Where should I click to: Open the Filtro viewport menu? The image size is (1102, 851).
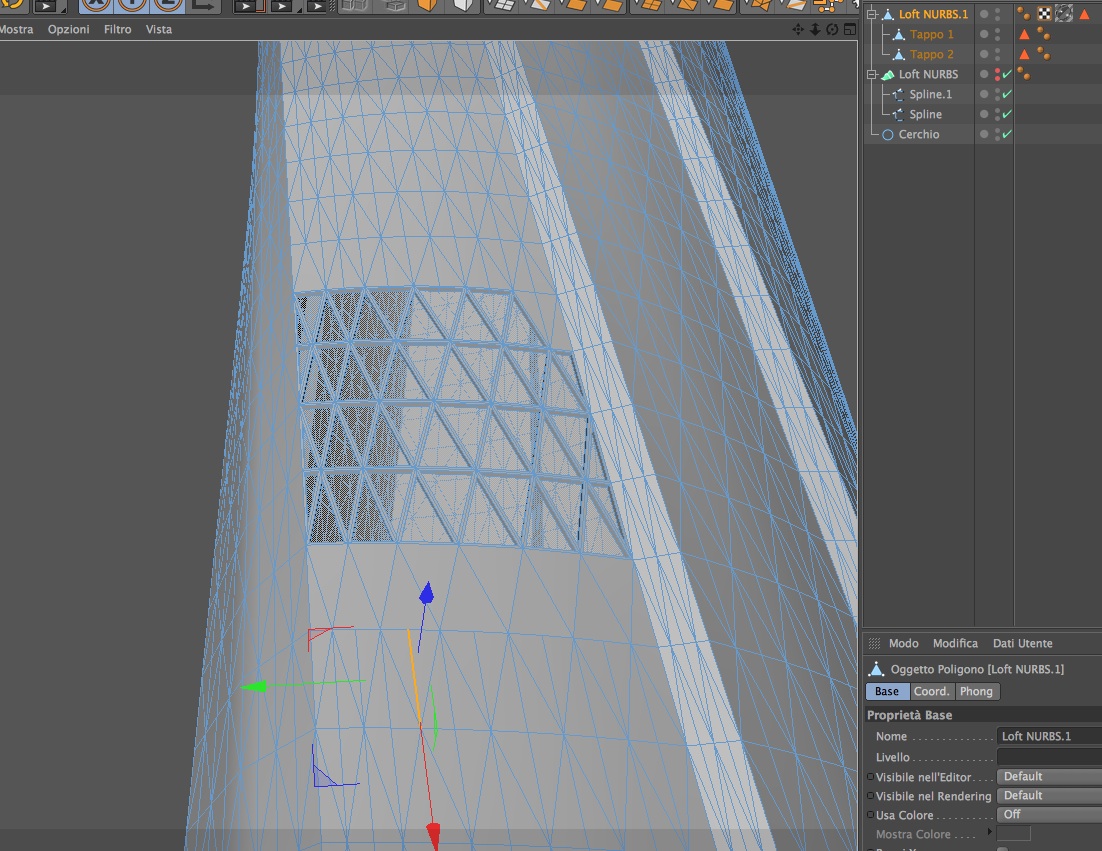[117, 29]
